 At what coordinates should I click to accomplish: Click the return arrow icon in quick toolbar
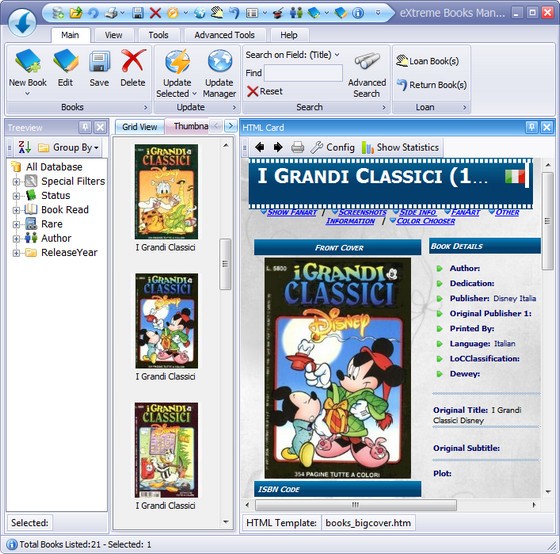pos(234,13)
